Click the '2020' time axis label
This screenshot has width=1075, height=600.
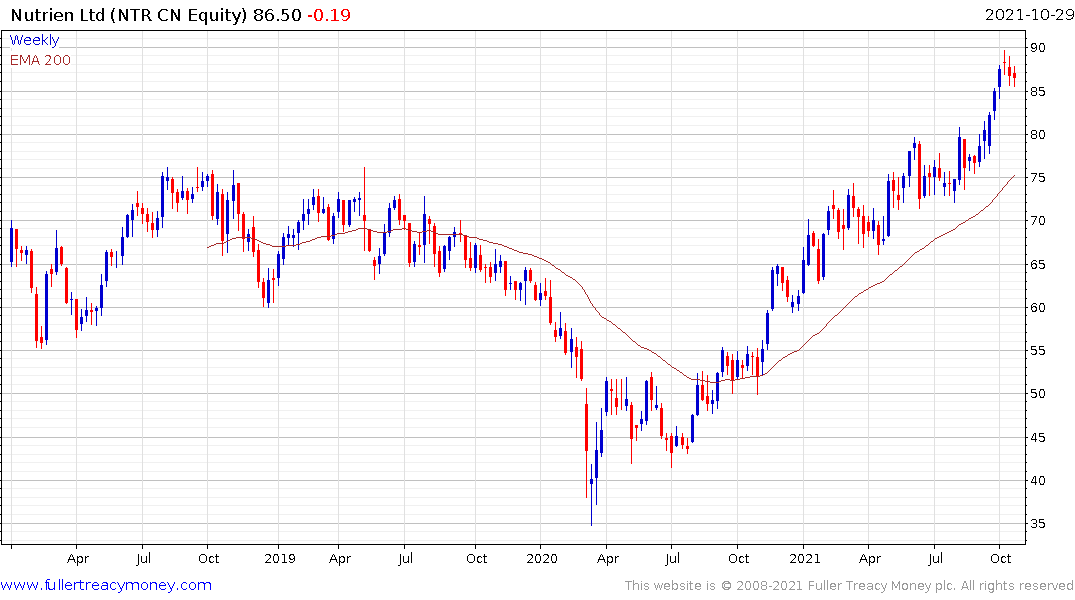click(x=542, y=558)
